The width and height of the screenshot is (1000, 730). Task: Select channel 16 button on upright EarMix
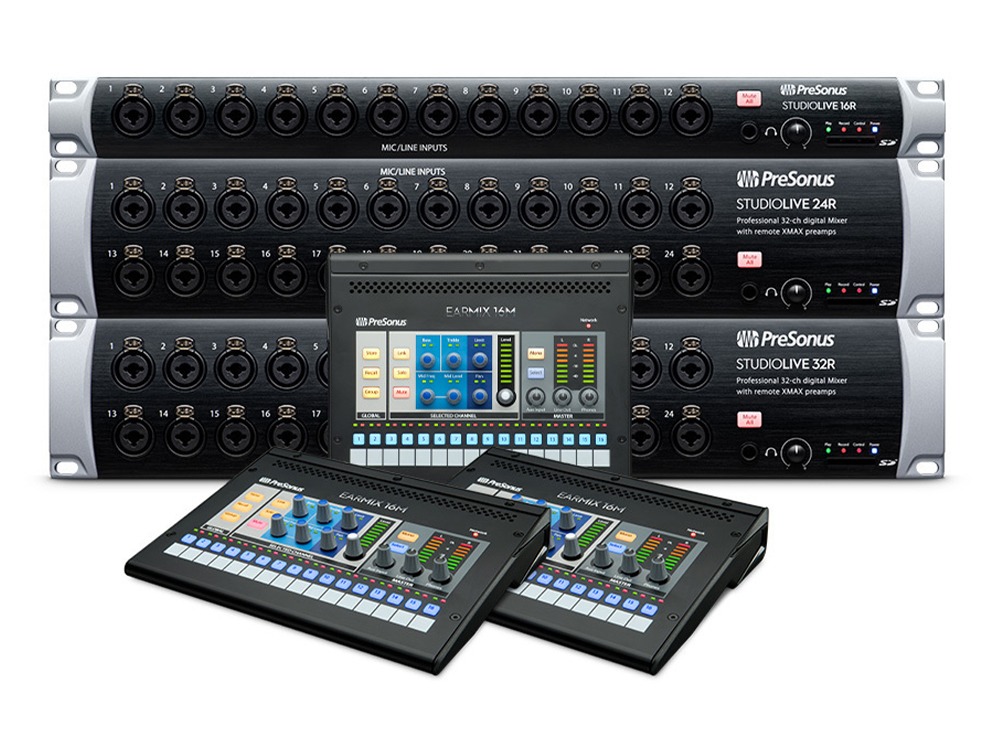click(601, 439)
